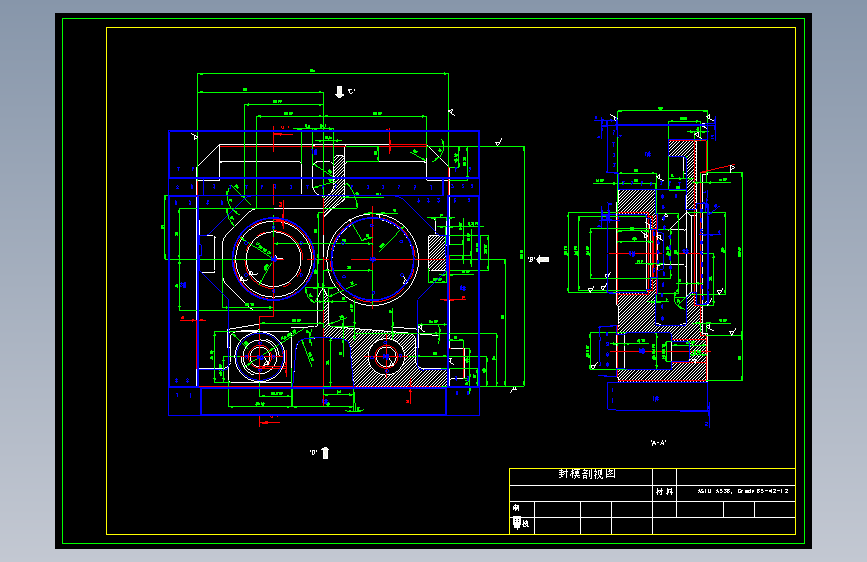The height and width of the screenshot is (562, 867).
Task: Select the title text 封模剖视图
Action: 587,474
